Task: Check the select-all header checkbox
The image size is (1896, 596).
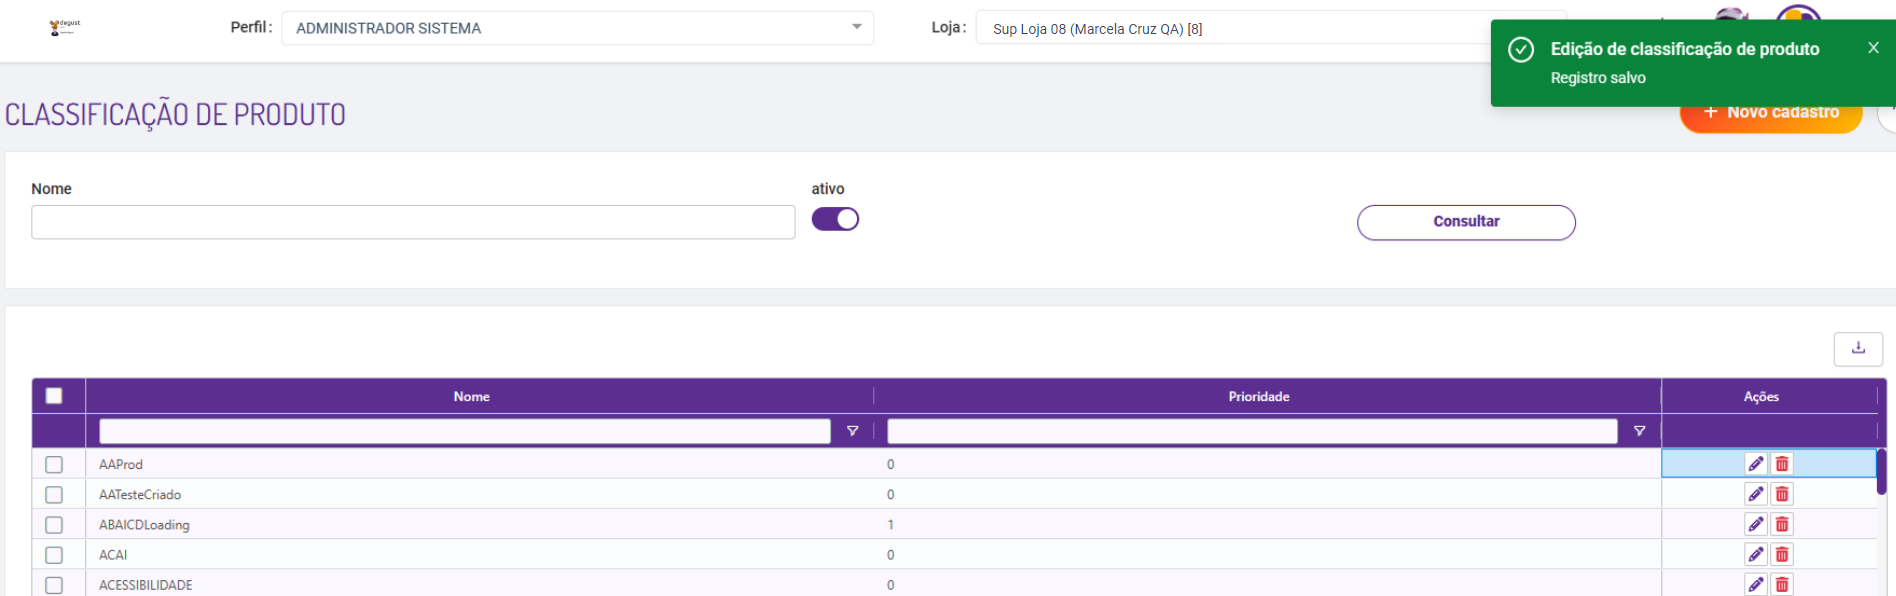Action: (x=54, y=396)
